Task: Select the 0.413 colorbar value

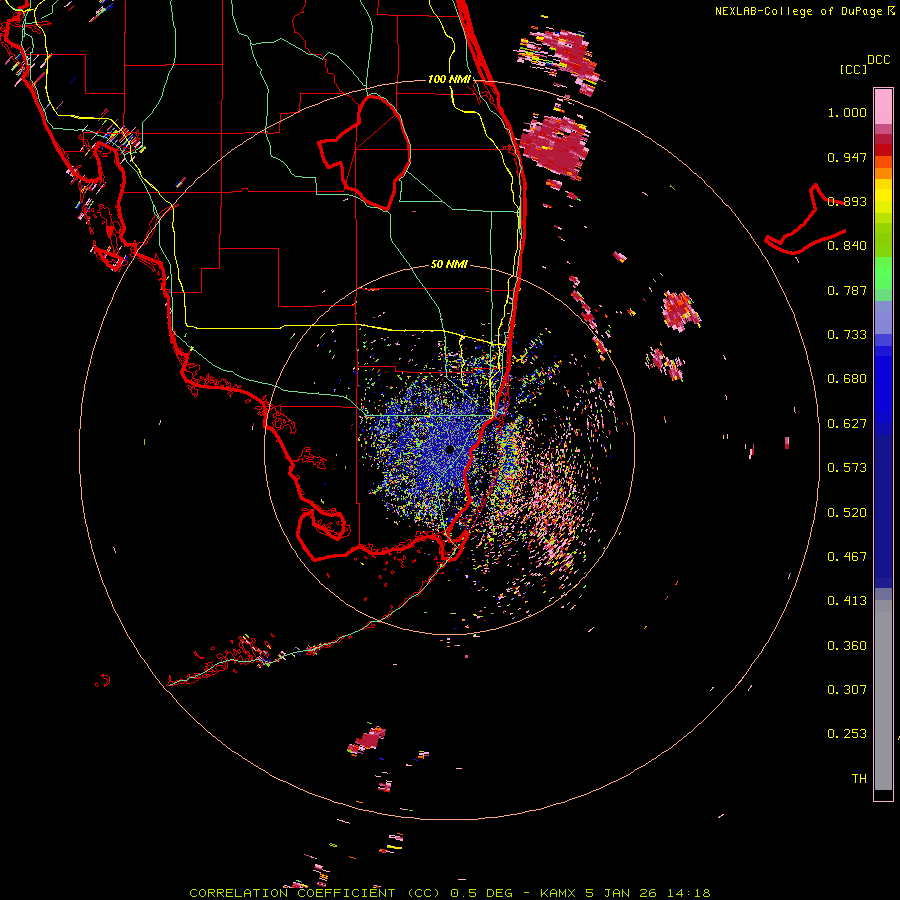Action: pos(847,601)
